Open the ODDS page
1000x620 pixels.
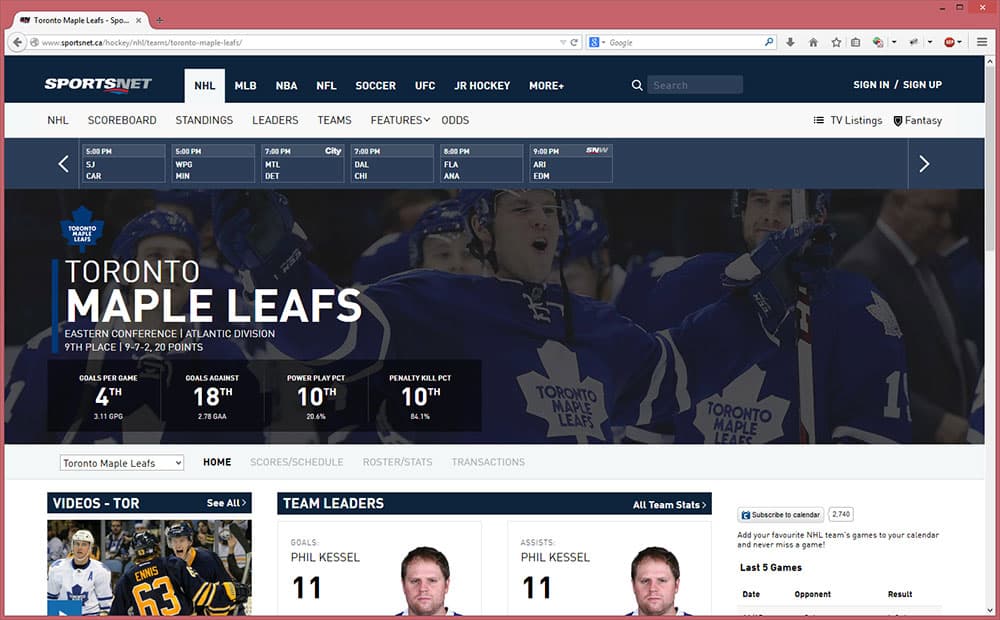click(455, 120)
